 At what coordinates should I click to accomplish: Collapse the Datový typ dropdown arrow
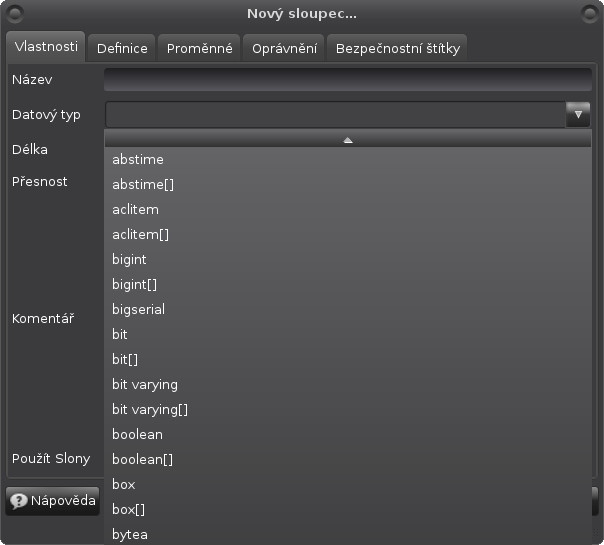pos(578,114)
